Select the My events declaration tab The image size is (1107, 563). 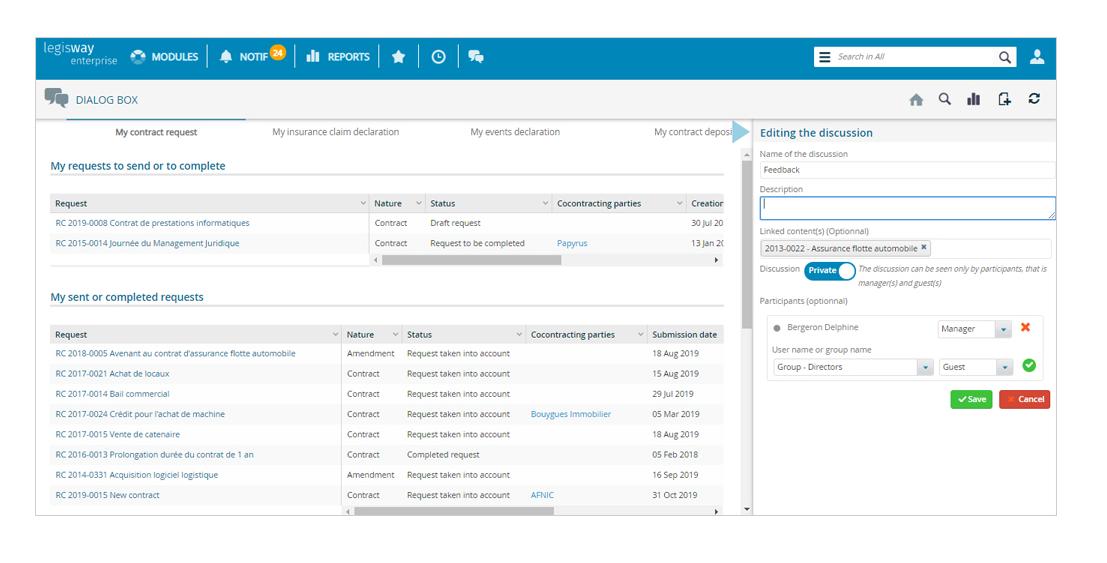click(x=515, y=132)
